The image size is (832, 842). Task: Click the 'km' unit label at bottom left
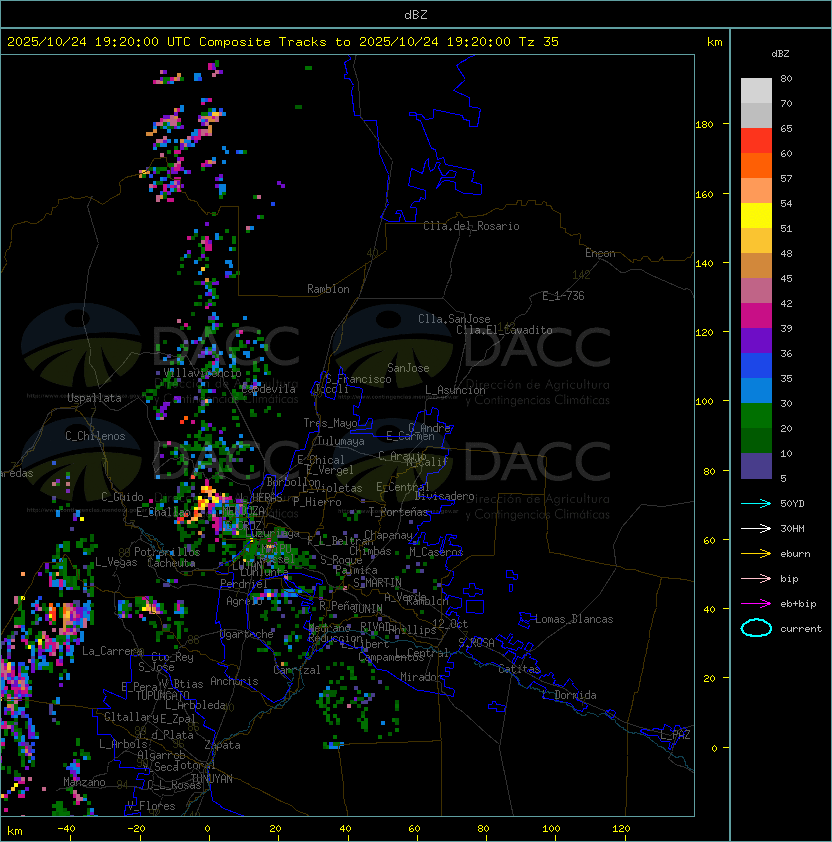click(x=15, y=831)
